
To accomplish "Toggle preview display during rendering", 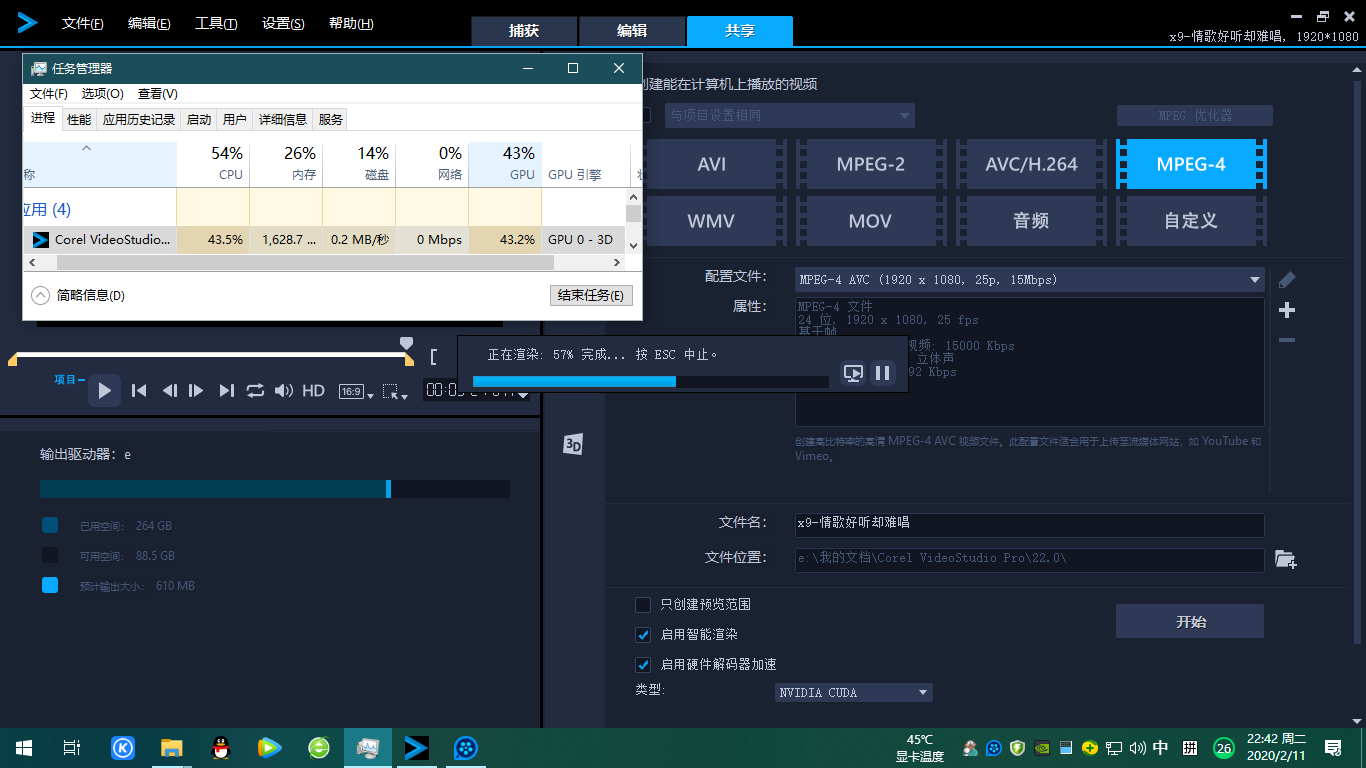I will point(853,373).
